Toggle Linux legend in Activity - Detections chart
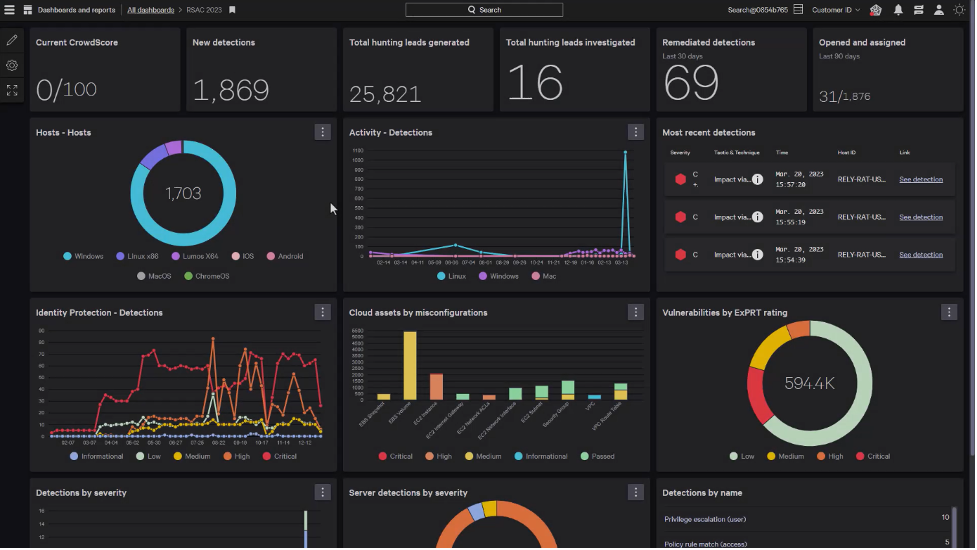Screen dimensions: 977x550 (452, 276)
